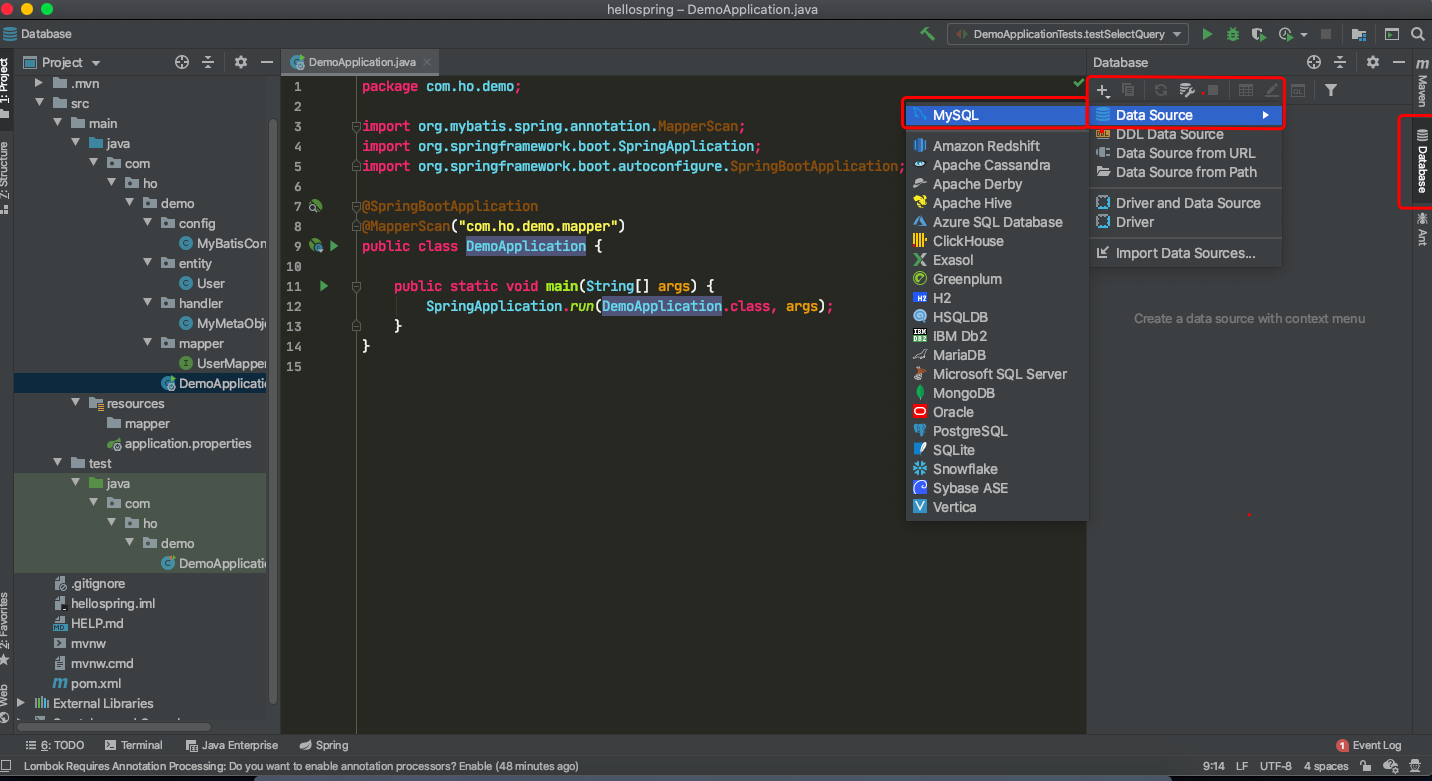This screenshot has height=781, width=1432.
Task: Collapse all in Project panel header
Action: pyautogui.click(x=208, y=62)
